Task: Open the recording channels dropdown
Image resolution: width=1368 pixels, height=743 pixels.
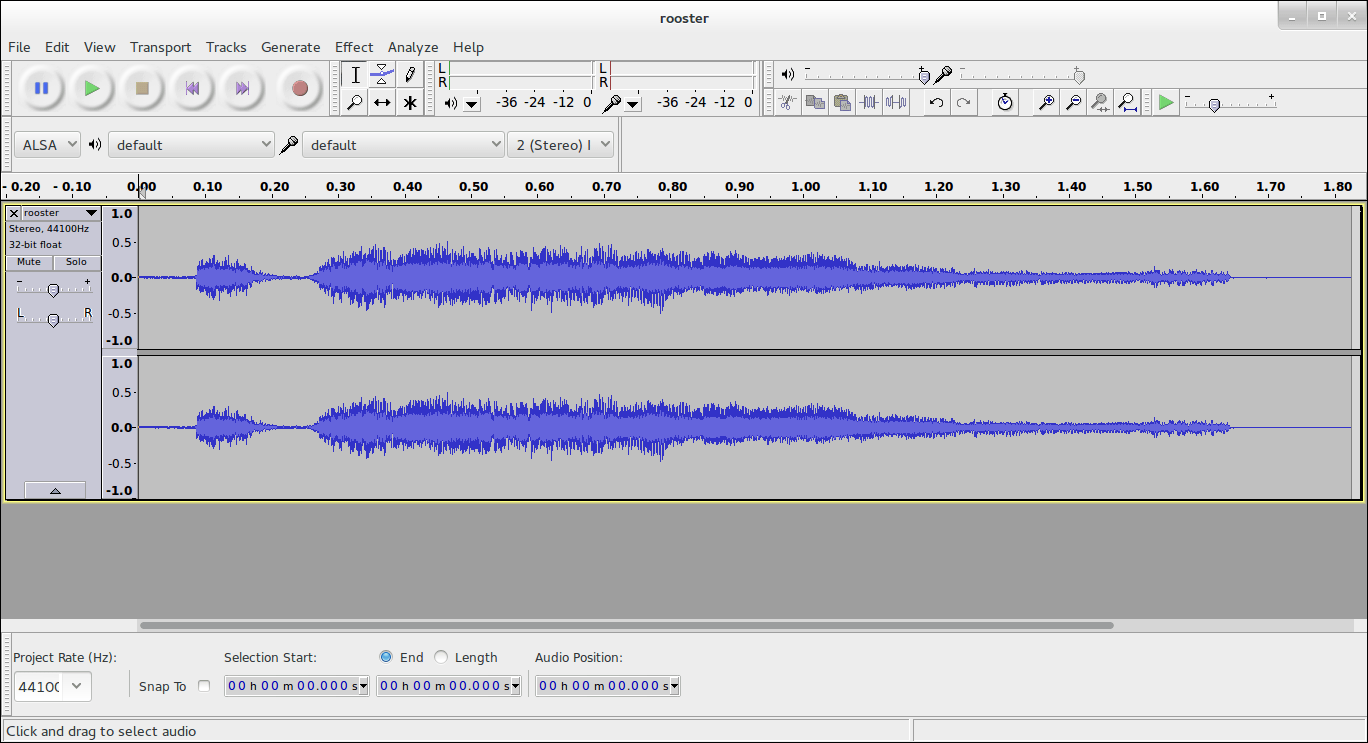Action: (560, 144)
